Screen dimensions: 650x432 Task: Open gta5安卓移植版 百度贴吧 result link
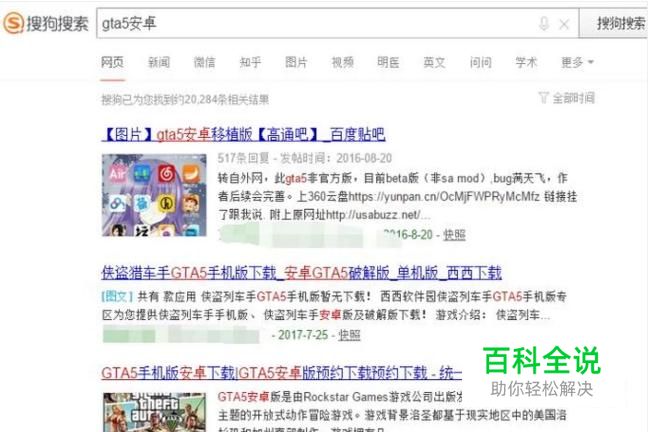(x=243, y=134)
